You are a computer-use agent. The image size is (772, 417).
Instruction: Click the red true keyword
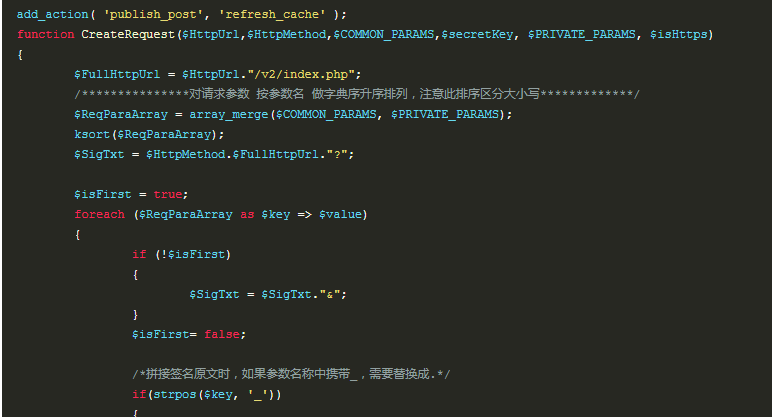click(167, 194)
